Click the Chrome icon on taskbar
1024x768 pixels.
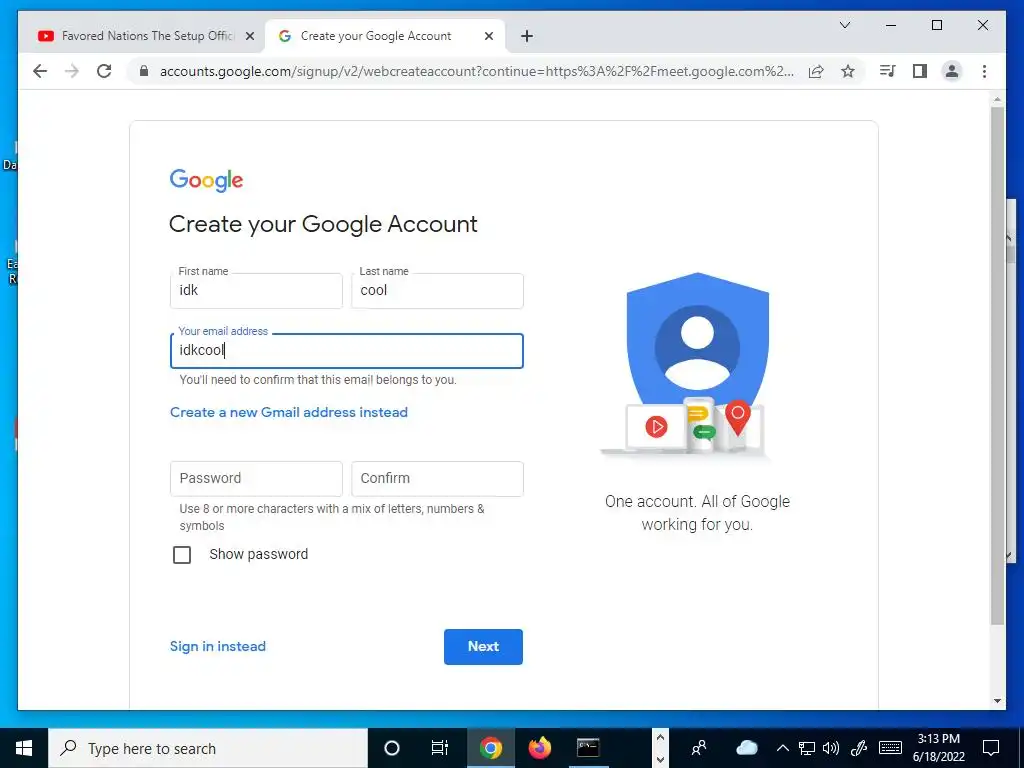[x=490, y=748]
